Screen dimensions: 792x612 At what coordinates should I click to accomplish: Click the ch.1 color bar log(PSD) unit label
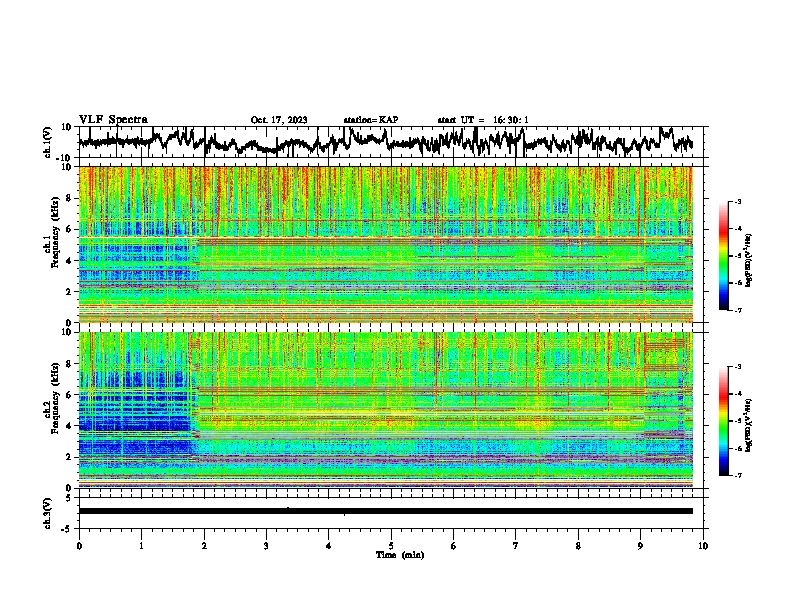pos(749,260)
